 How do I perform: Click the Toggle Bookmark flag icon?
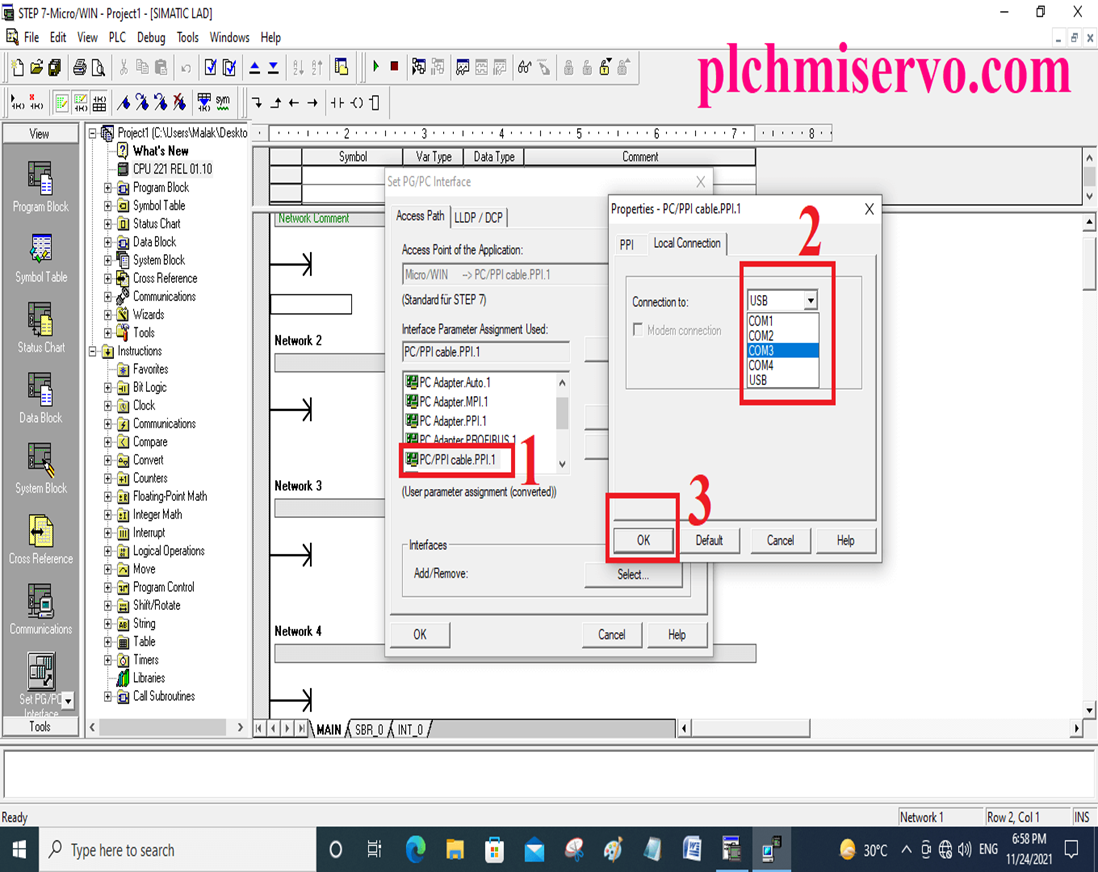pos(123,103)
